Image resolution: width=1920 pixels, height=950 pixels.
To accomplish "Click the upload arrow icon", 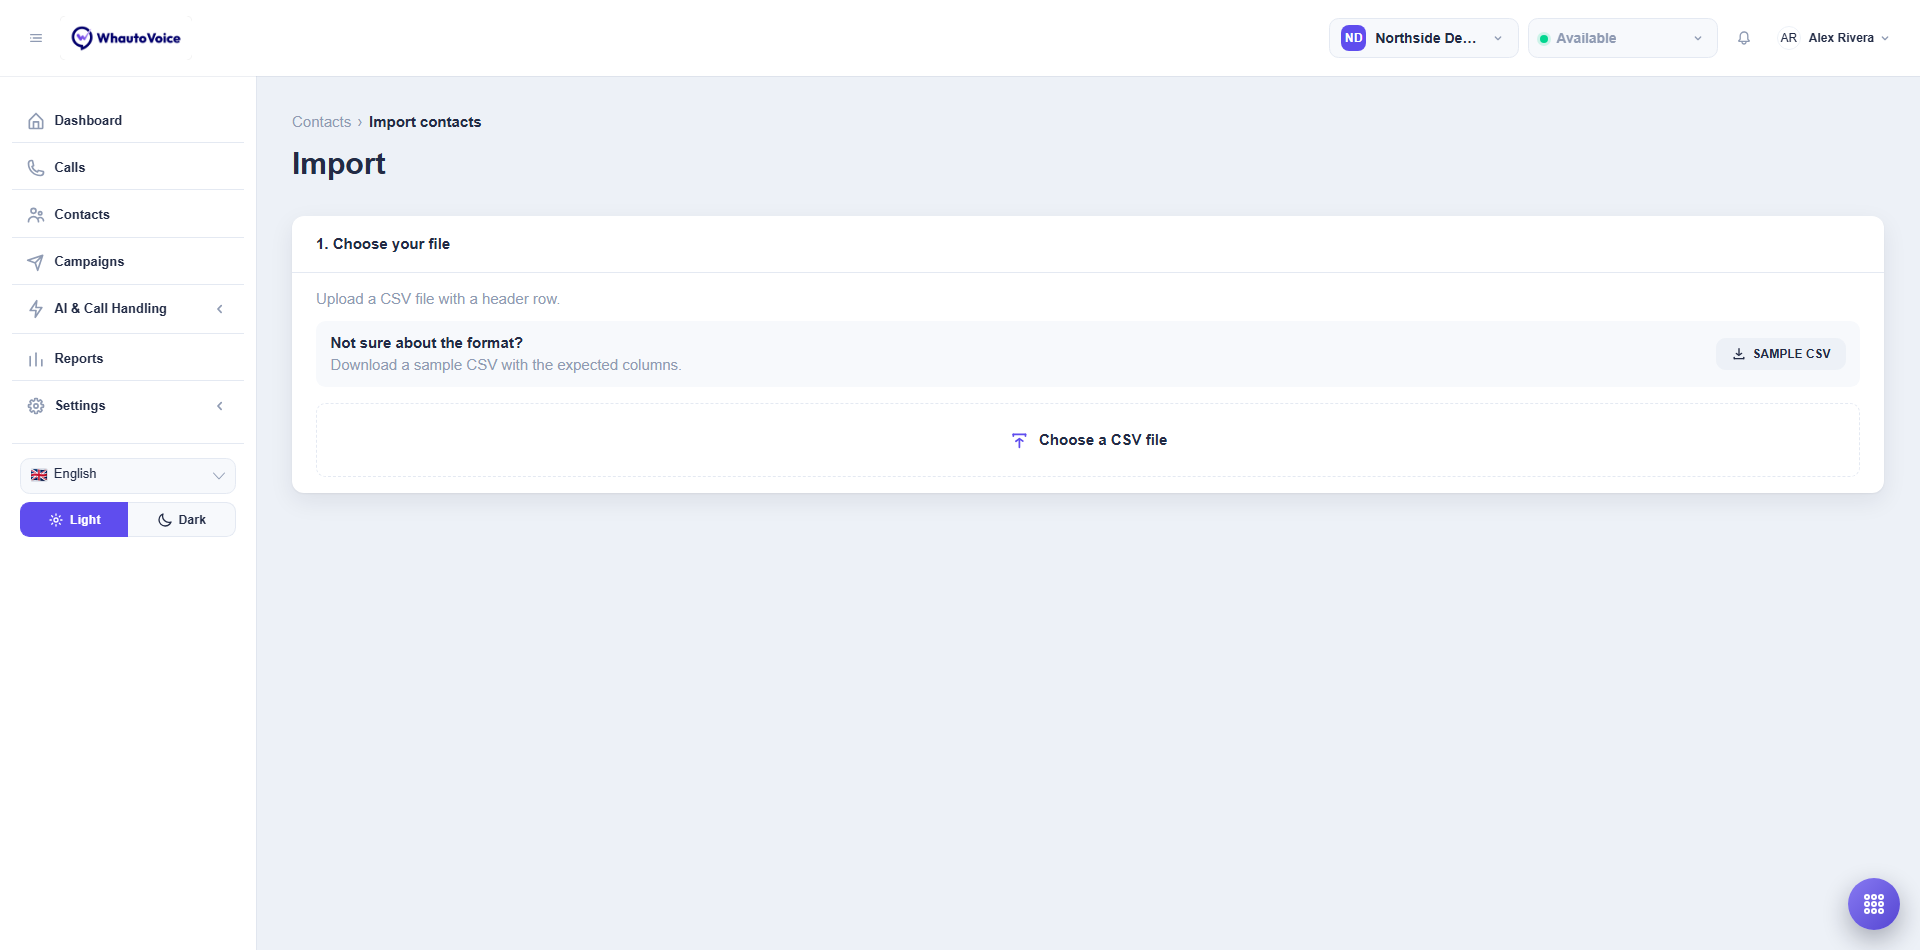I will point(1019,440).
